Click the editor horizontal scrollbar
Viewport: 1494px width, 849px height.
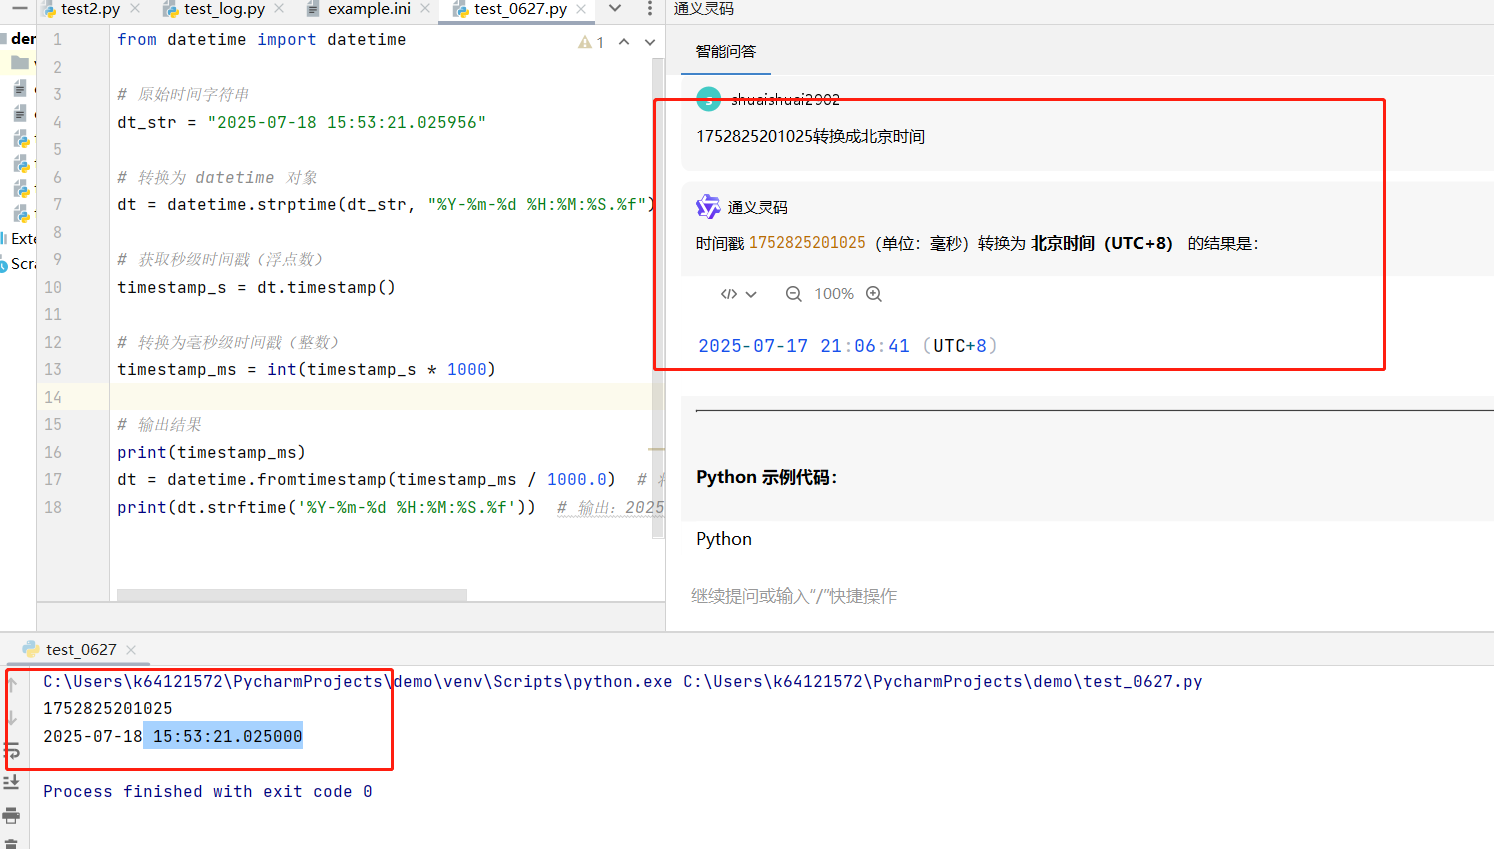click(292, 595)
